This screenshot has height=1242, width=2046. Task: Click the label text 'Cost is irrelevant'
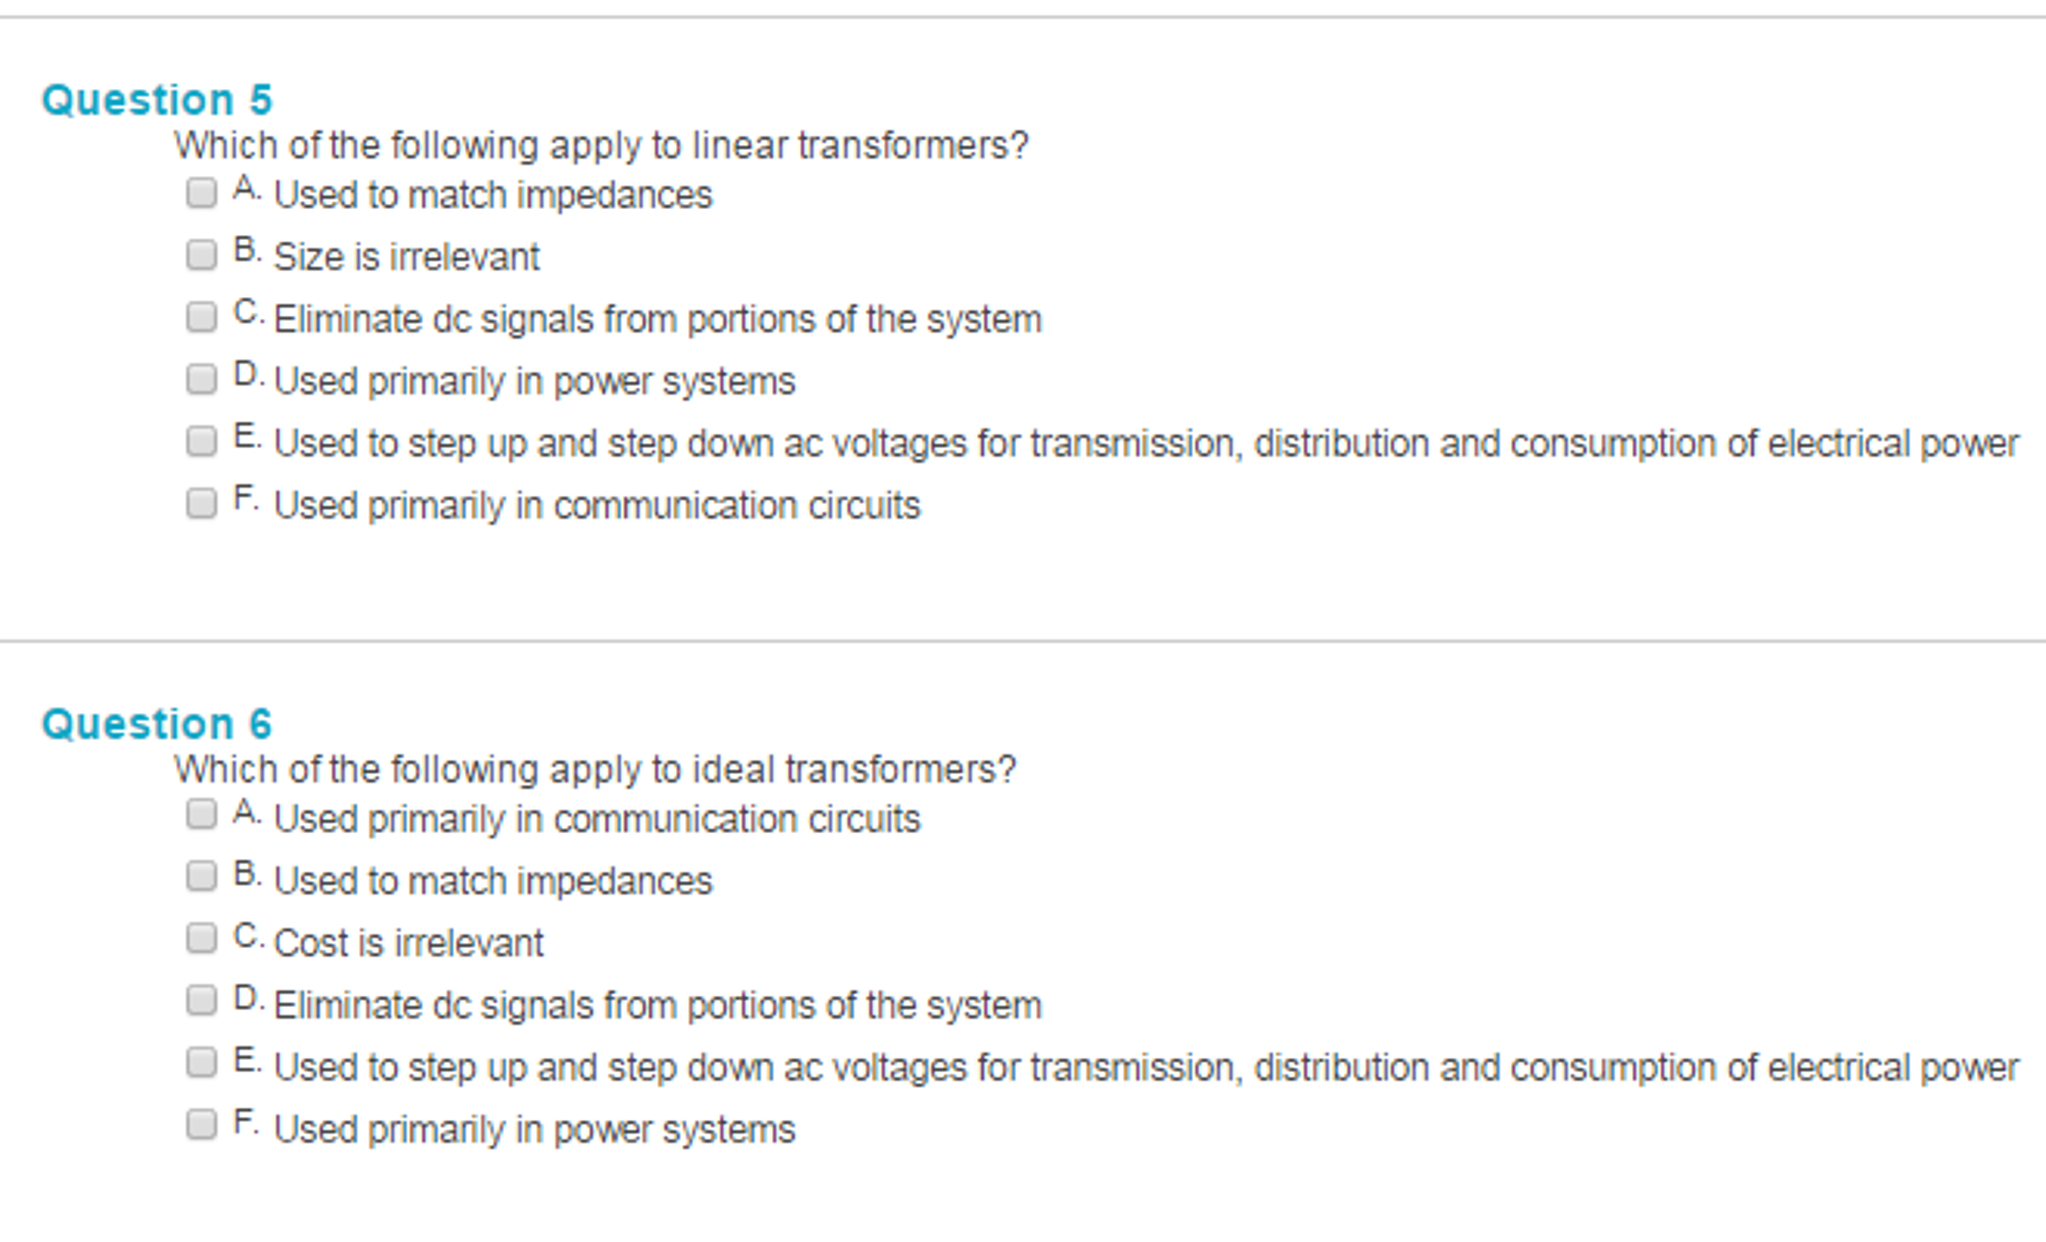[408, 943]
